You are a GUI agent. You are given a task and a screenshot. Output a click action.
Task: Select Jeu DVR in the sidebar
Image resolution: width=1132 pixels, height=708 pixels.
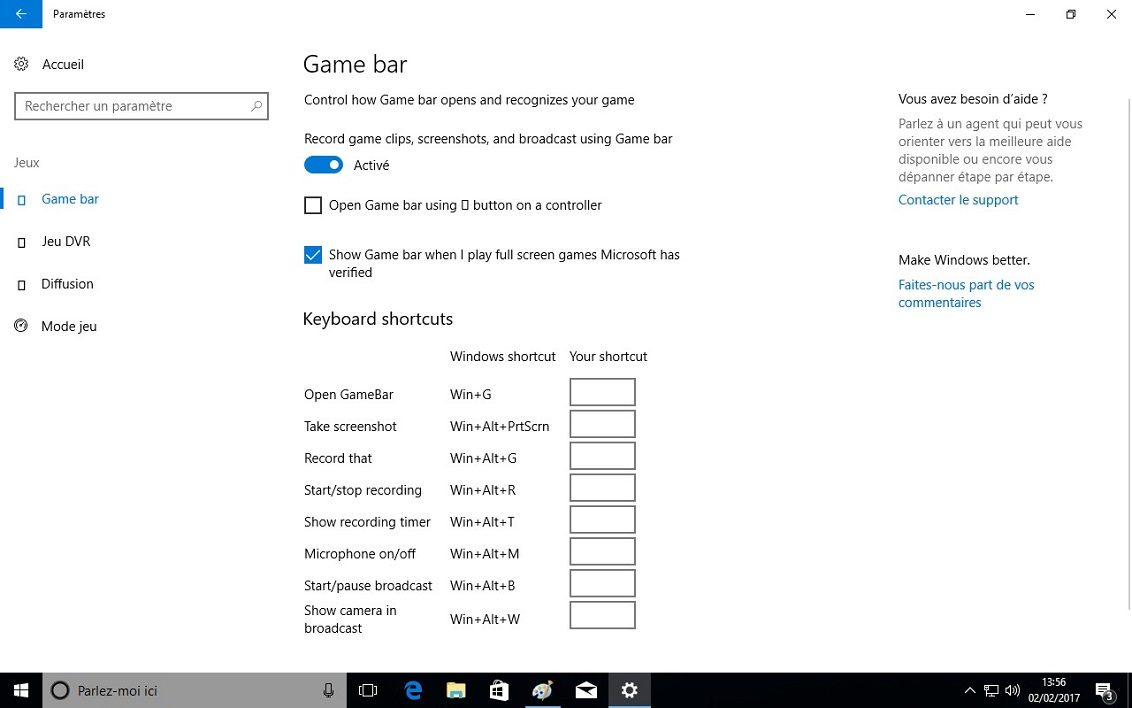point(66,241)
